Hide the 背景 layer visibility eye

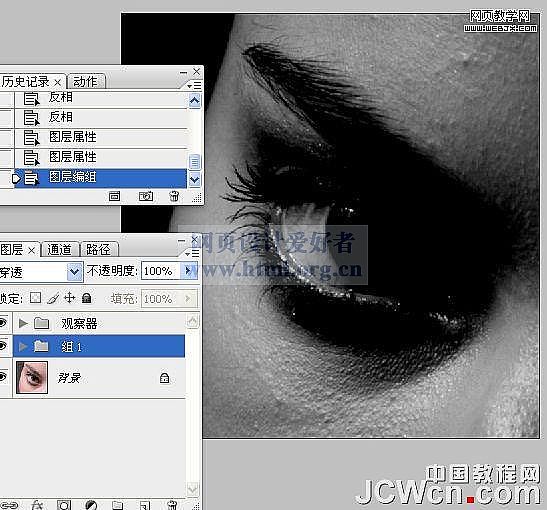(3, 377)
